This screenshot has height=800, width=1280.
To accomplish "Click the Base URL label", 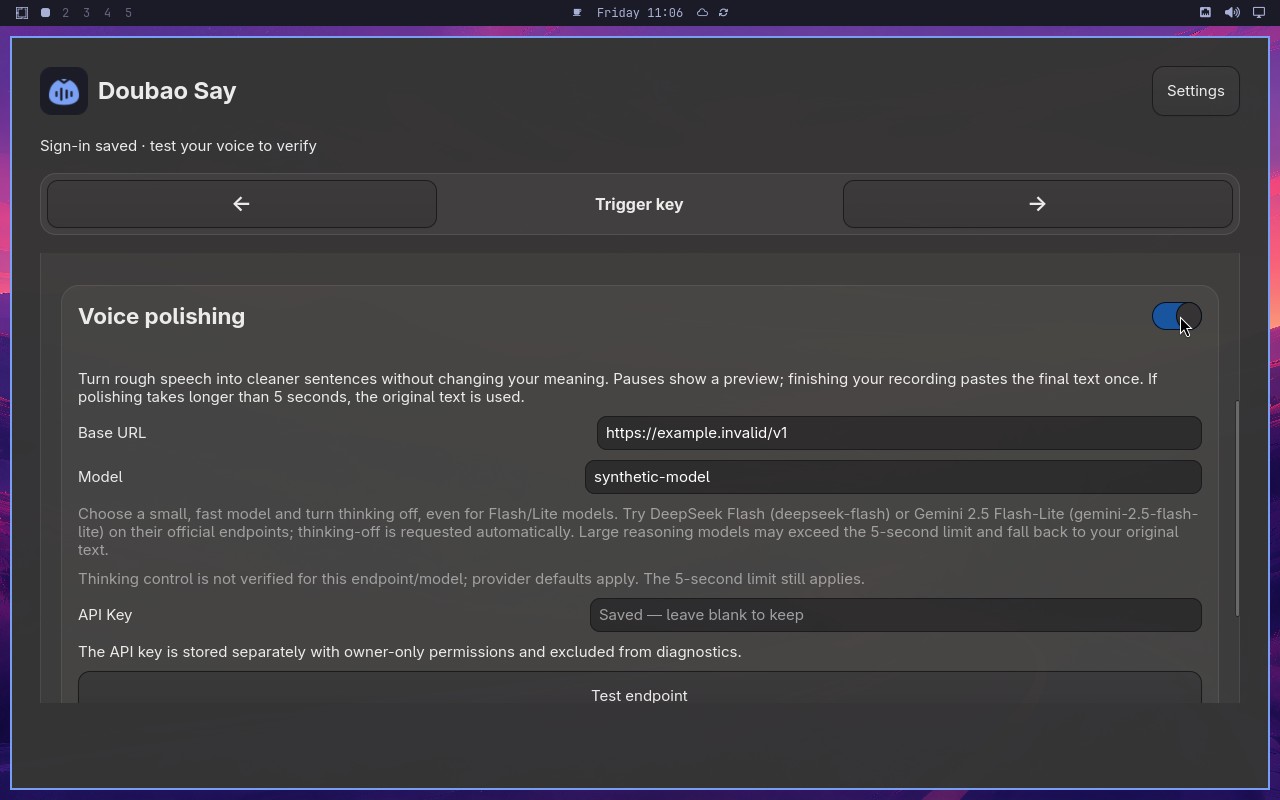I will [x=112, y=433].
